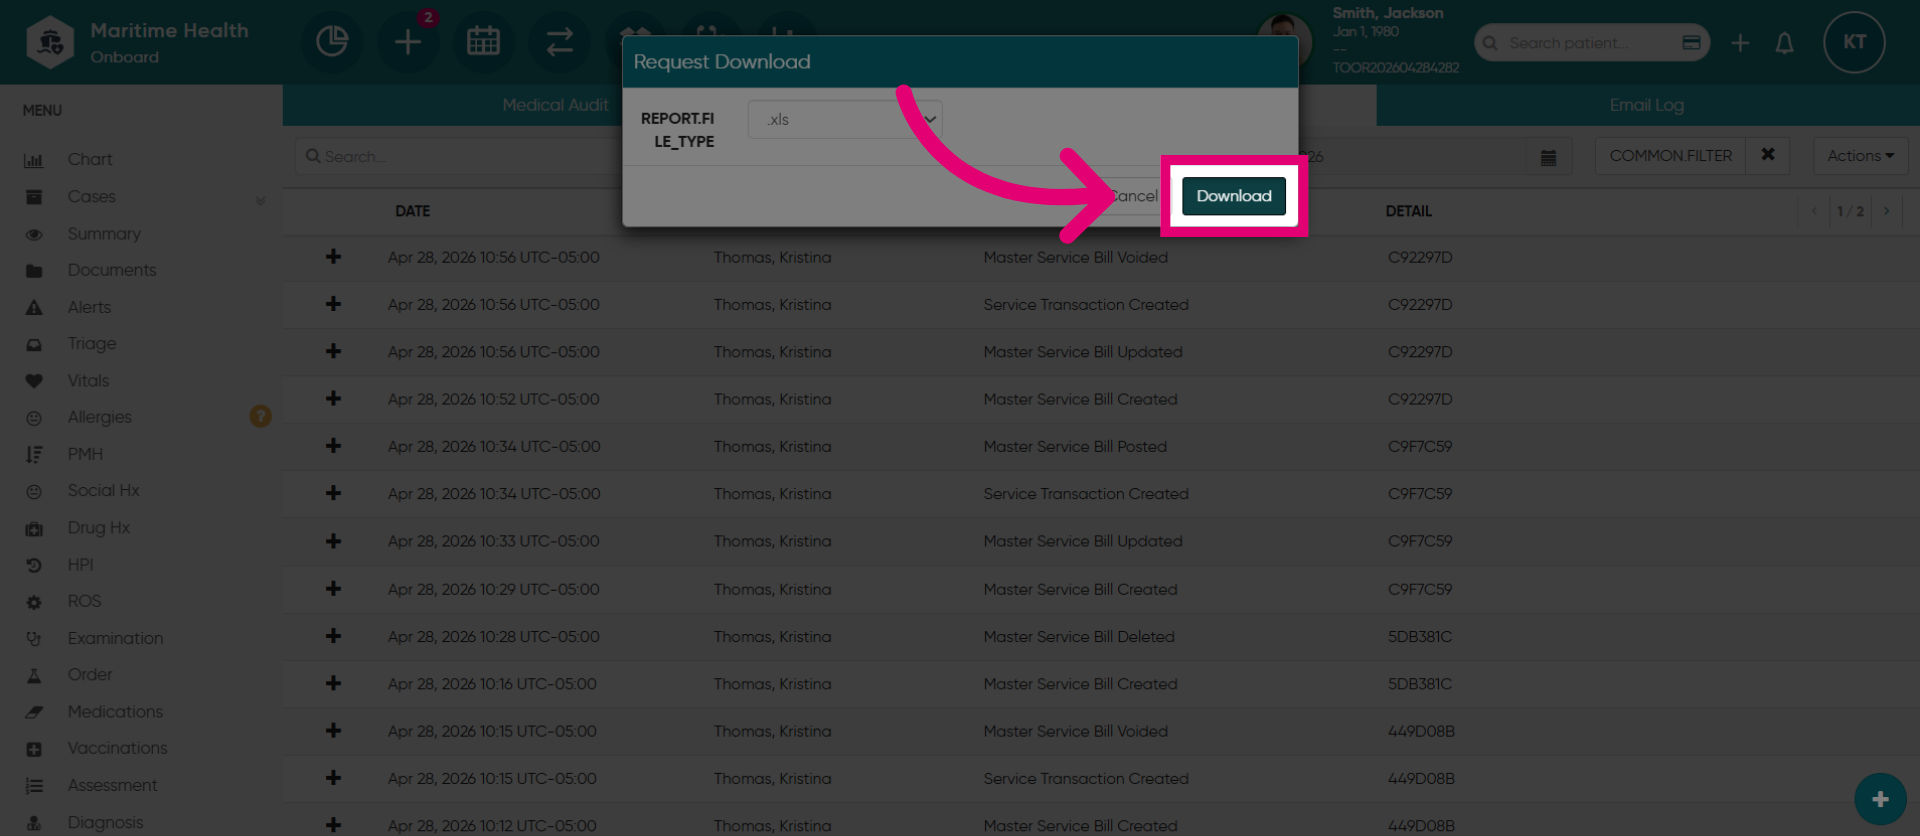Click the plus icon beside the patient search

[x=1740, y=43]
